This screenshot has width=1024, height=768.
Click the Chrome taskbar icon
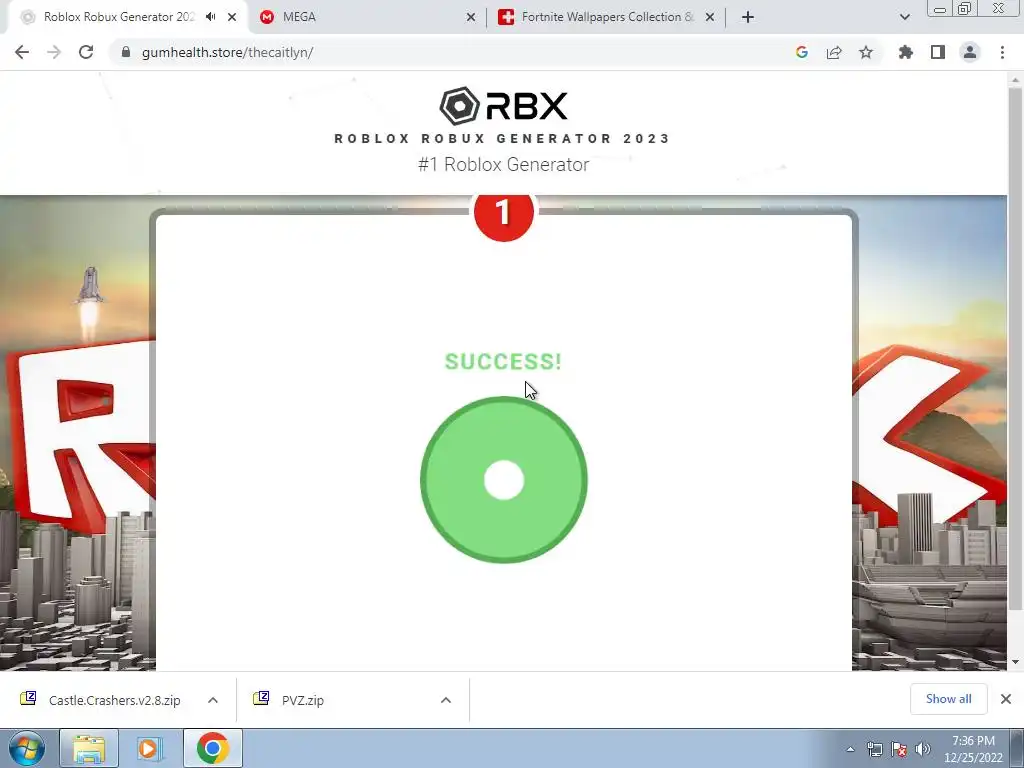pyautogui.click(x=212, y=748)
